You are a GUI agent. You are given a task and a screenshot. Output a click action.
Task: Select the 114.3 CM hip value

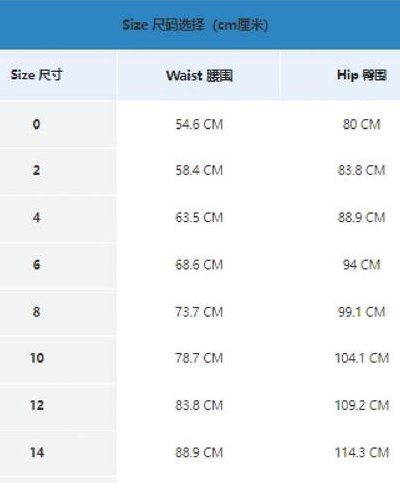362,453
